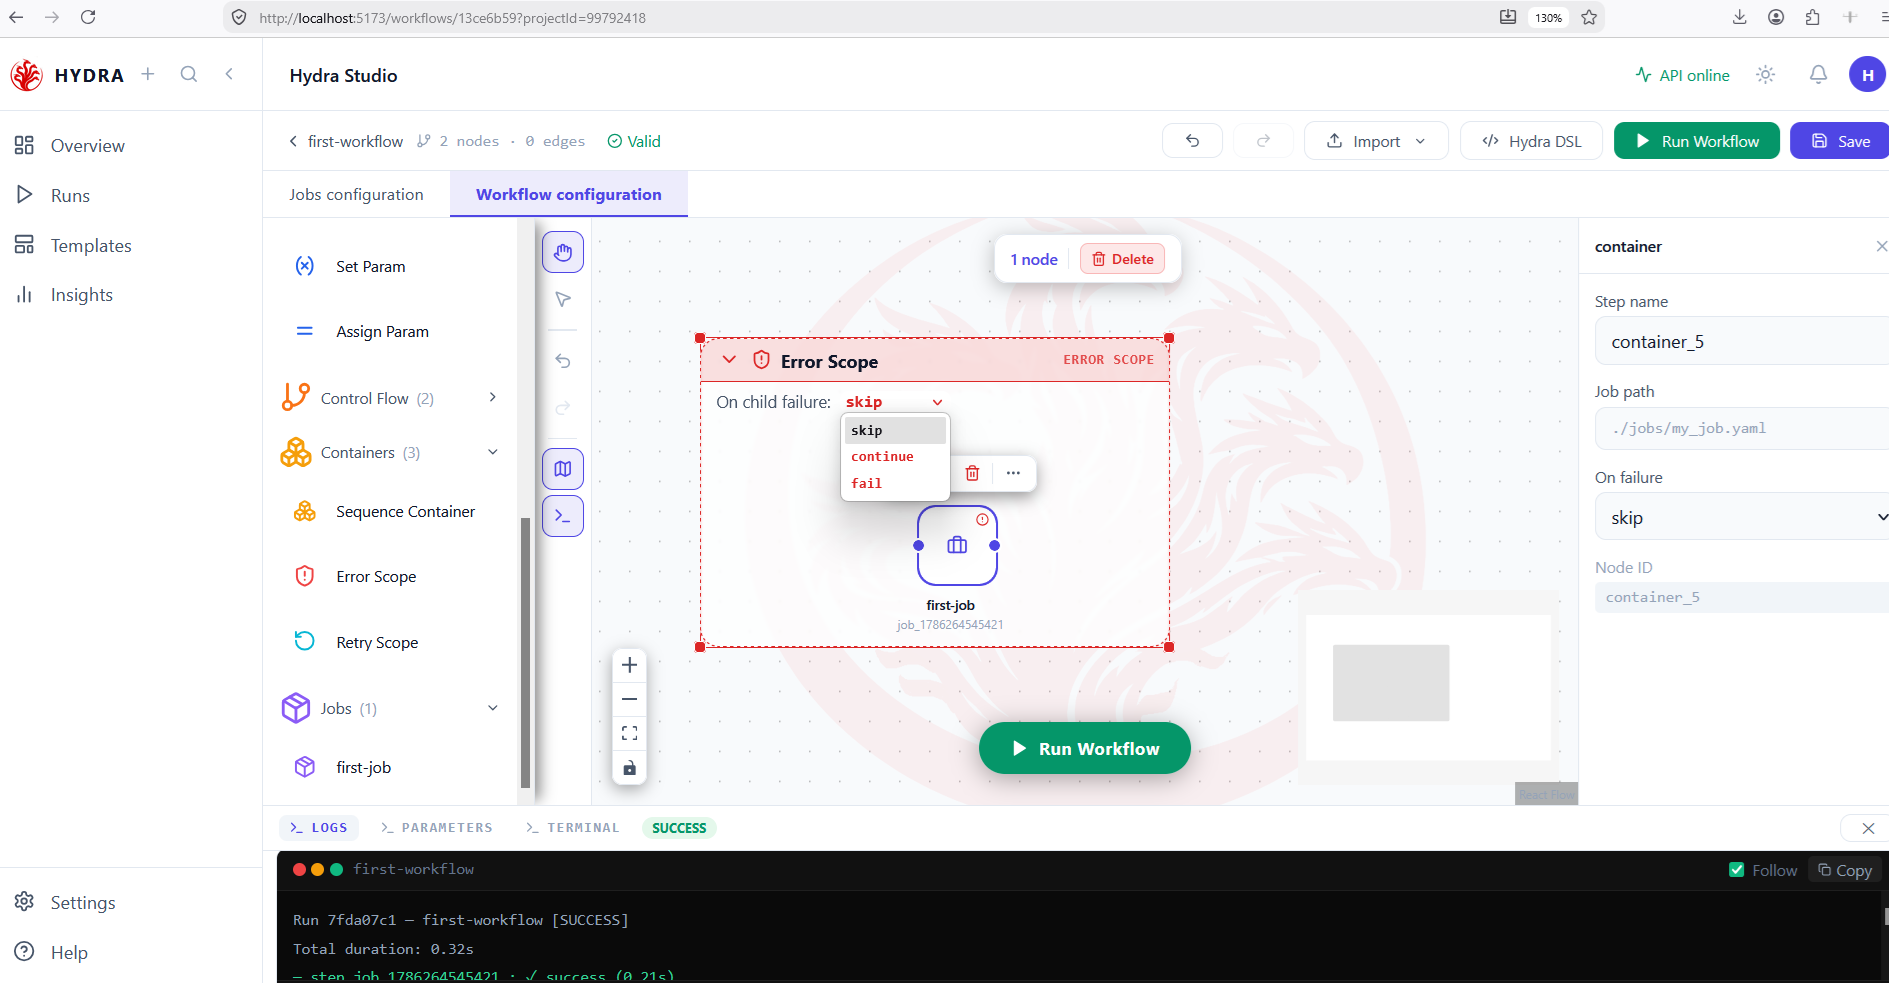Zoom in on the workflow canvas
This screenshot has height=983, width=1889.
[629, 665]
